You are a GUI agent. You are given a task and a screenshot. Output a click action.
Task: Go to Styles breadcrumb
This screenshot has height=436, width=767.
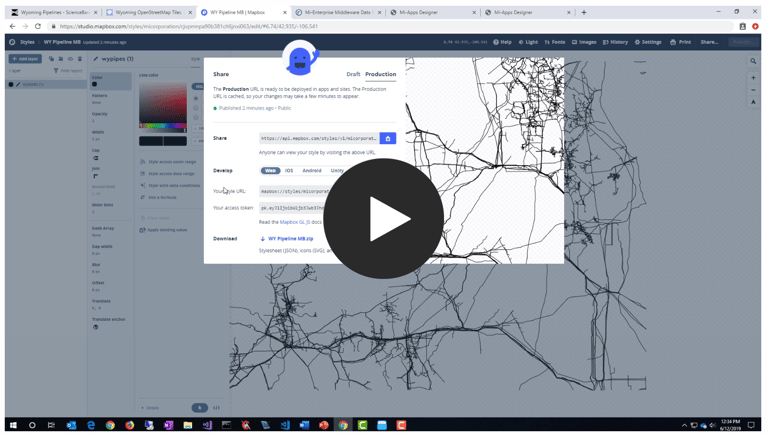click(x=27, y=42)
